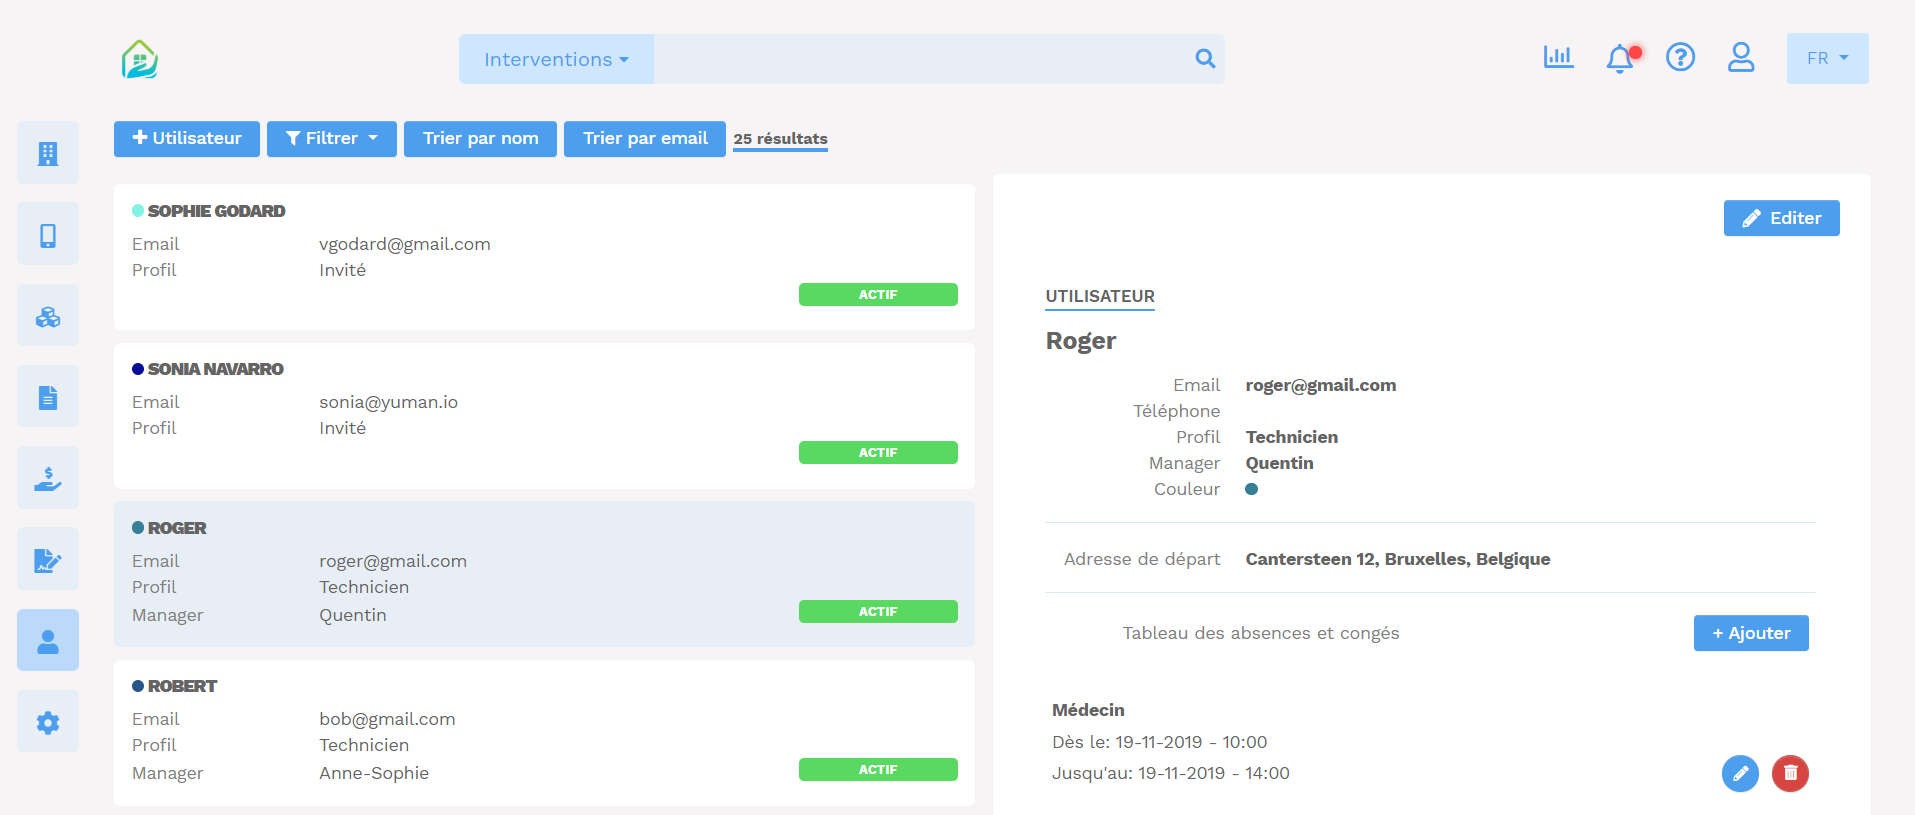
Task: Click + Ajouter for absences
Action: point(1751,633)
